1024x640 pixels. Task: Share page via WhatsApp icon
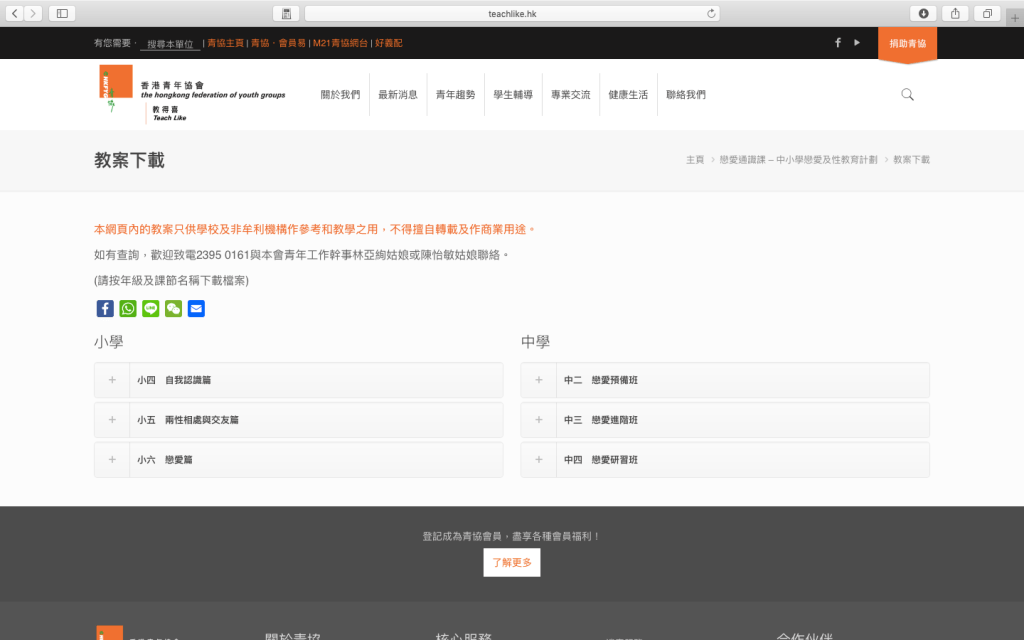[x=128, y=308]
